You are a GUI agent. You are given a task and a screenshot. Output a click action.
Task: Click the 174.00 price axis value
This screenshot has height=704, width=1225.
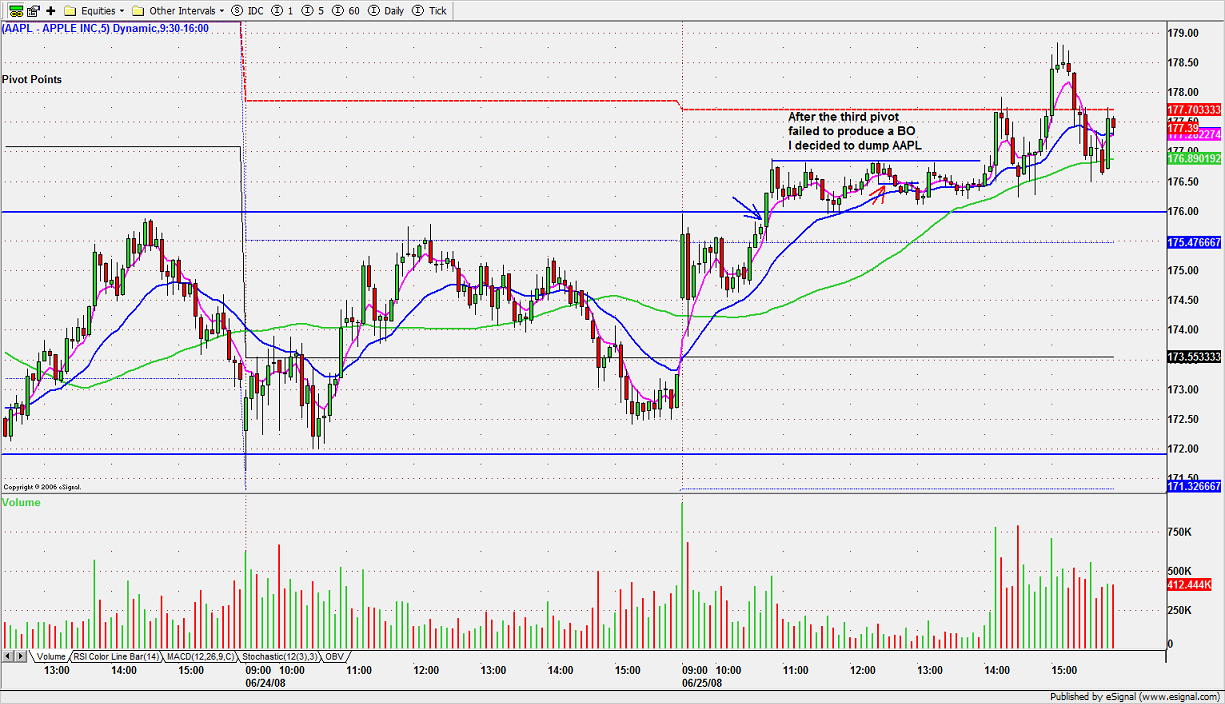(x=1184, y=330)
